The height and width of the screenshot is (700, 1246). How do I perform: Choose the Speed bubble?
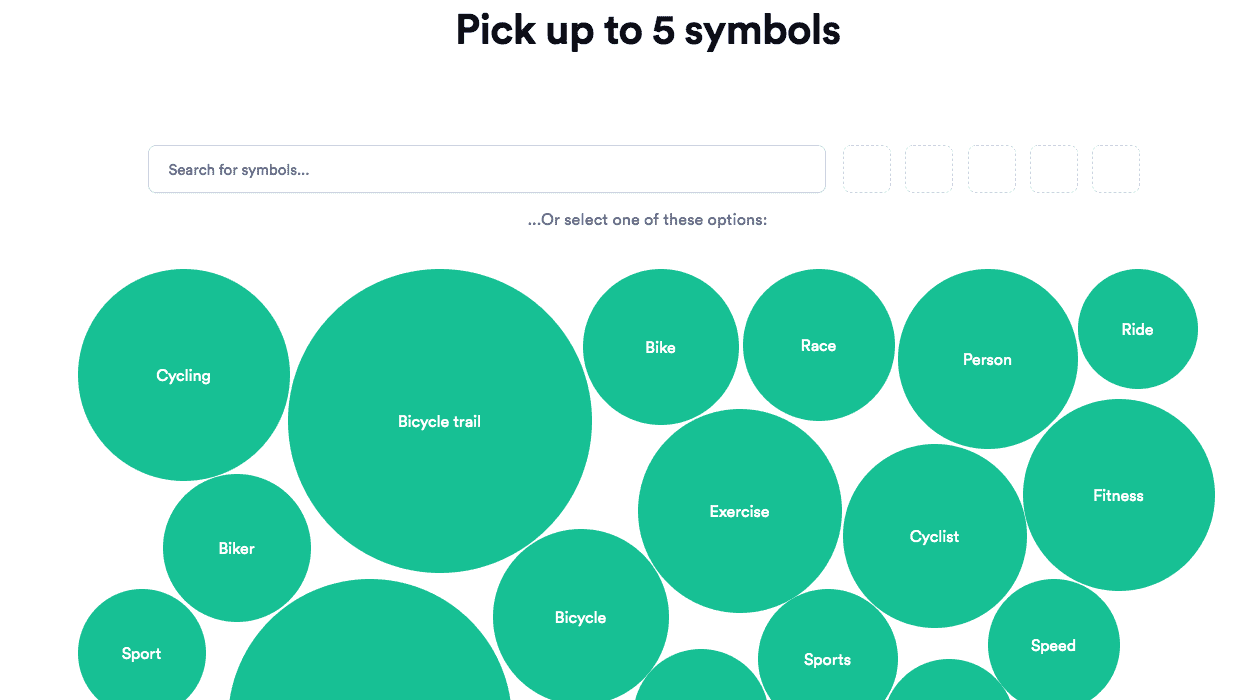click(1053, 645)
